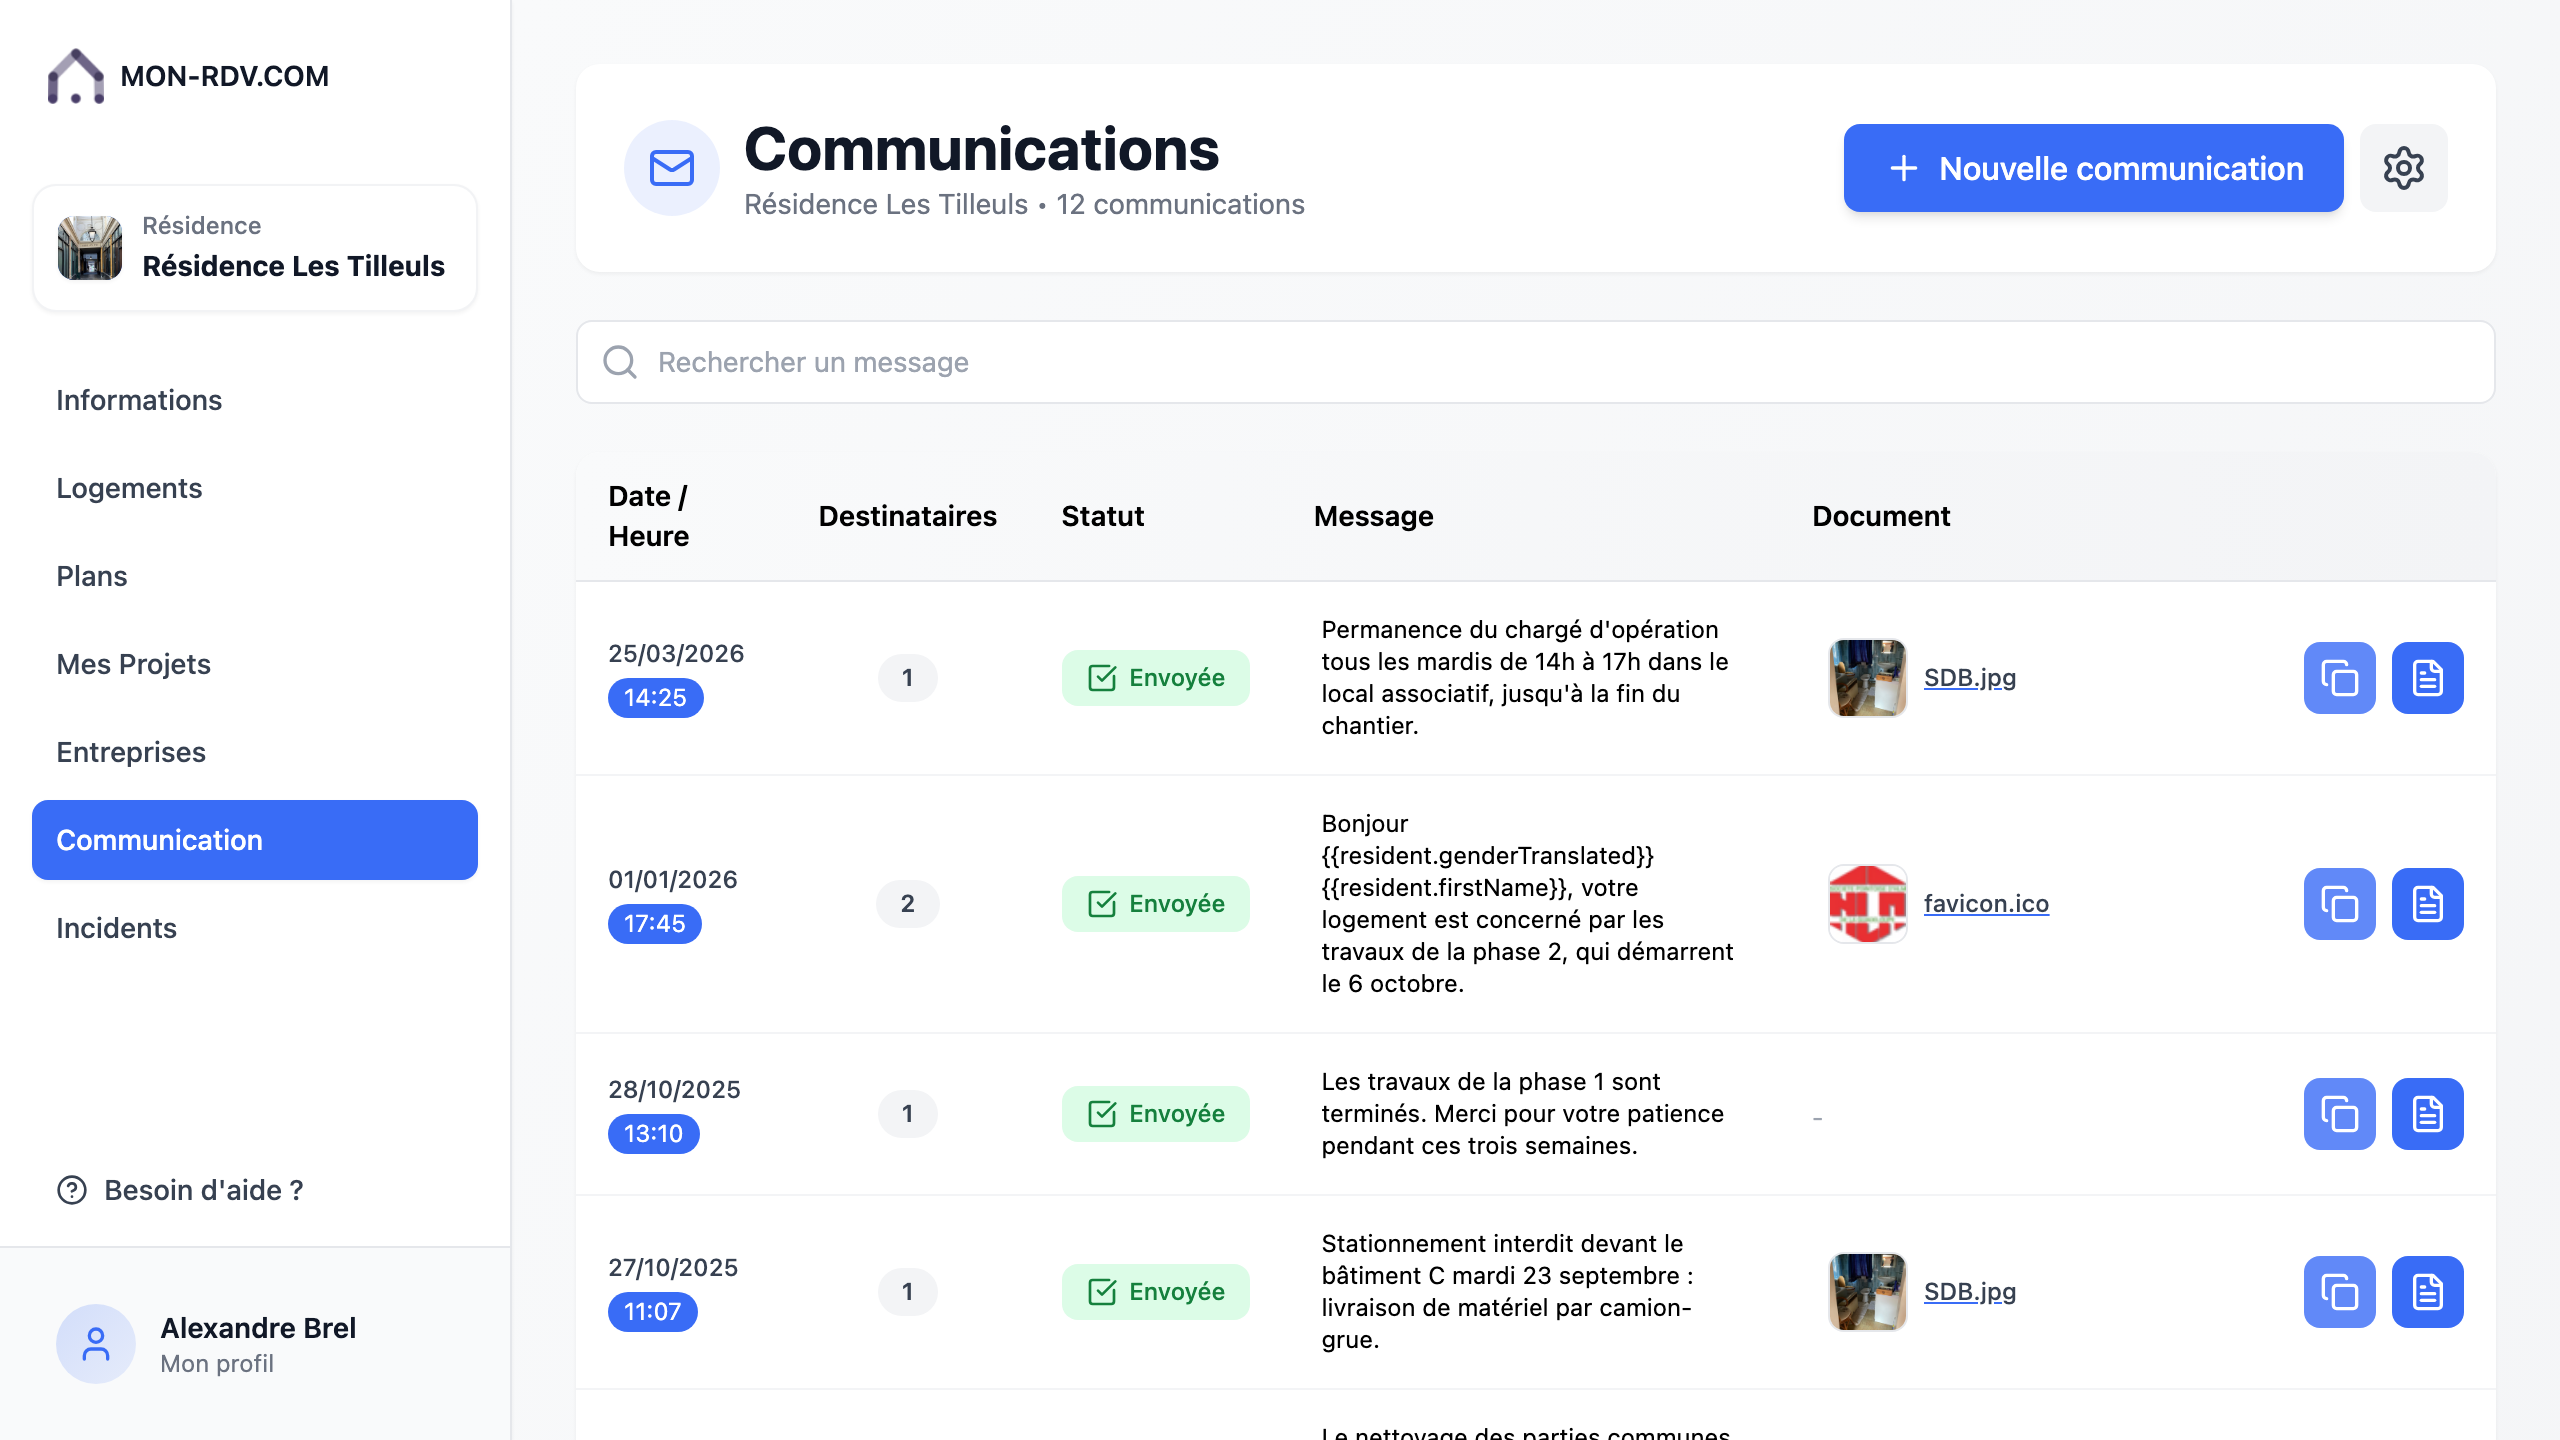This screenshot has width=2560, height=1440.
Task: Open the SDB.jpg link in 27/10/2025 row
Action: [x=1969, y=1292]
